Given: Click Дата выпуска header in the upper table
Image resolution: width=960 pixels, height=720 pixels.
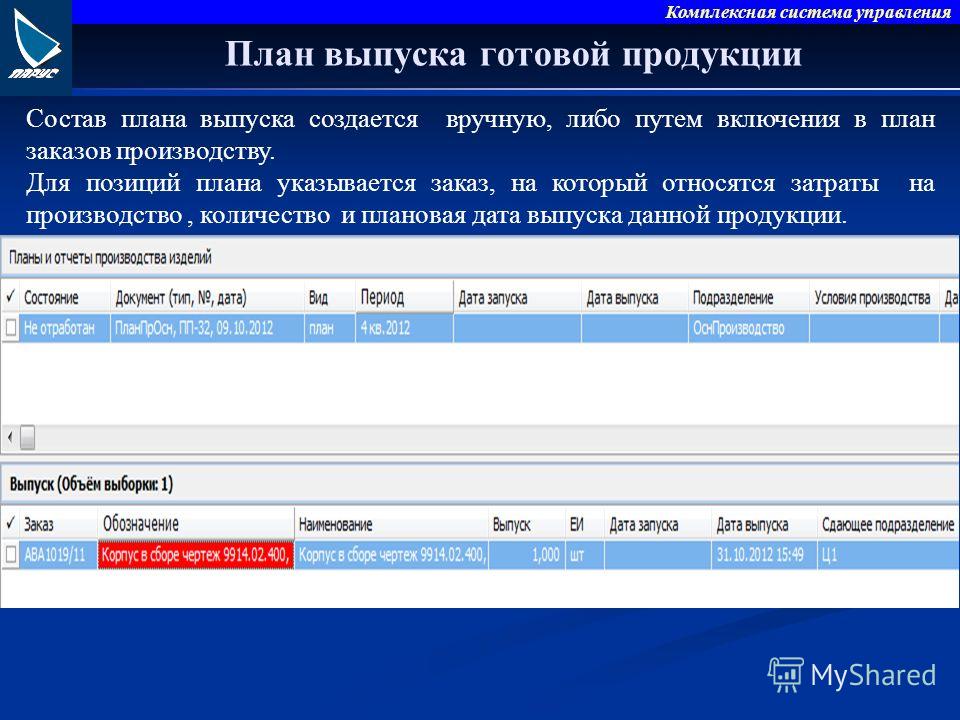Looking at the screenshot, I should coord(635,298).
